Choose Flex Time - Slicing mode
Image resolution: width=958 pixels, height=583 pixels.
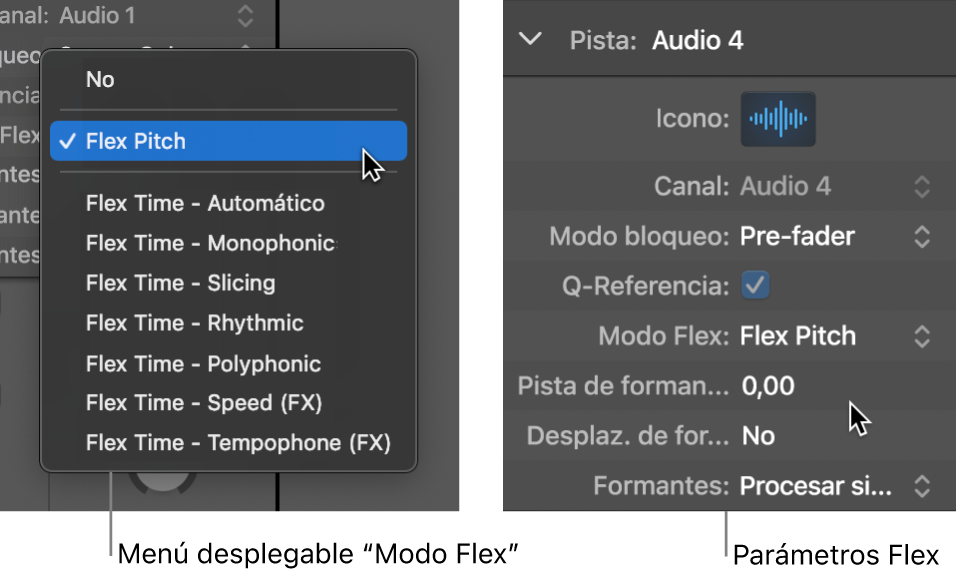(180, 283)
